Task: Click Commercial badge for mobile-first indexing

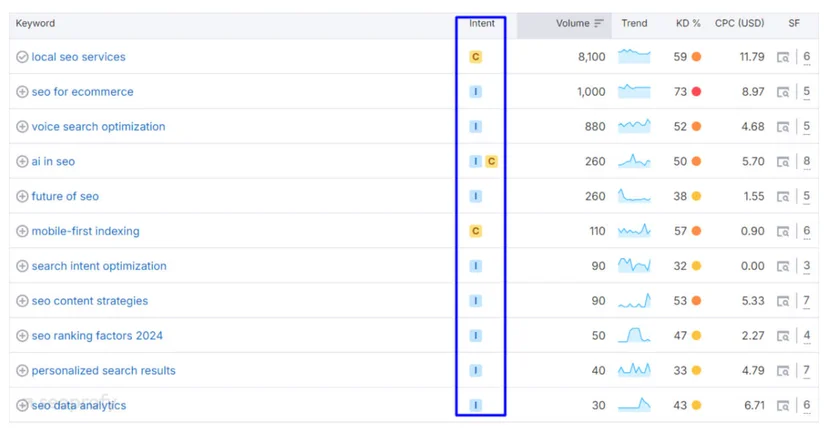Action: pyautogui.click(x=475, y=231)
